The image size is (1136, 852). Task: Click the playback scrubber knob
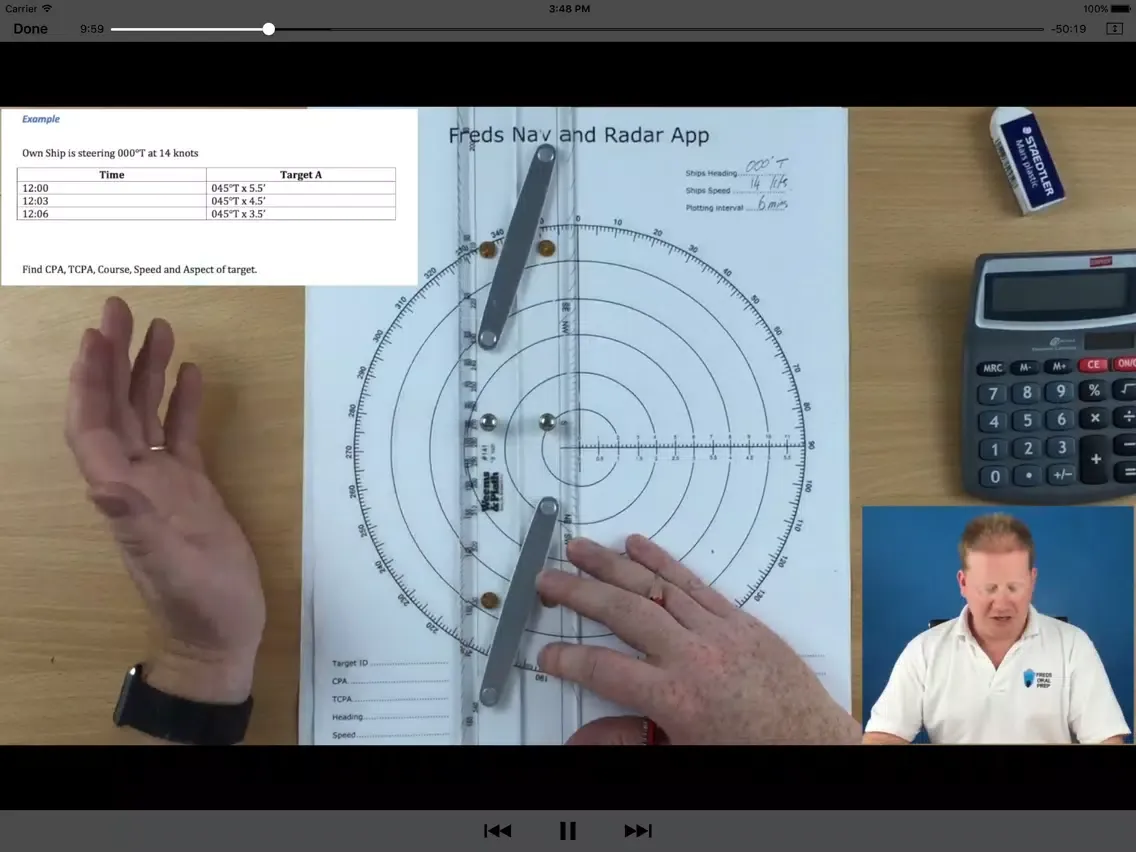point(269,29)
